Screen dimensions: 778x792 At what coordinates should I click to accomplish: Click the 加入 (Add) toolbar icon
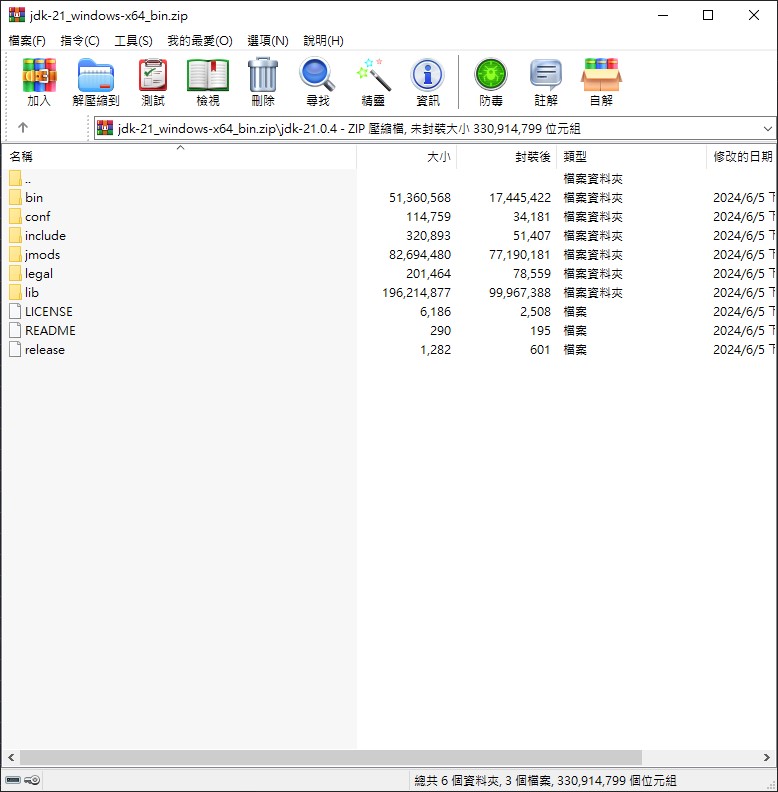[39, 82]
